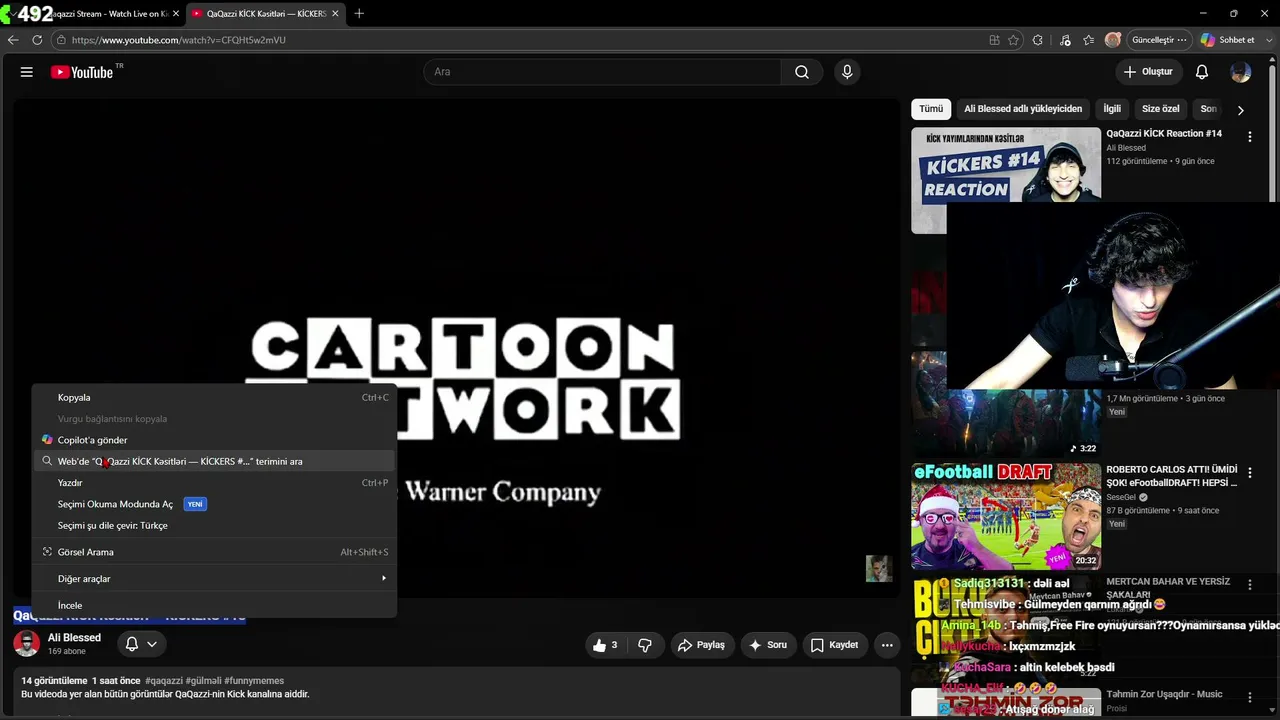Select the Tümü filter chip
This screenshot has height=720, width=1280.
click(x=931, y=109)
